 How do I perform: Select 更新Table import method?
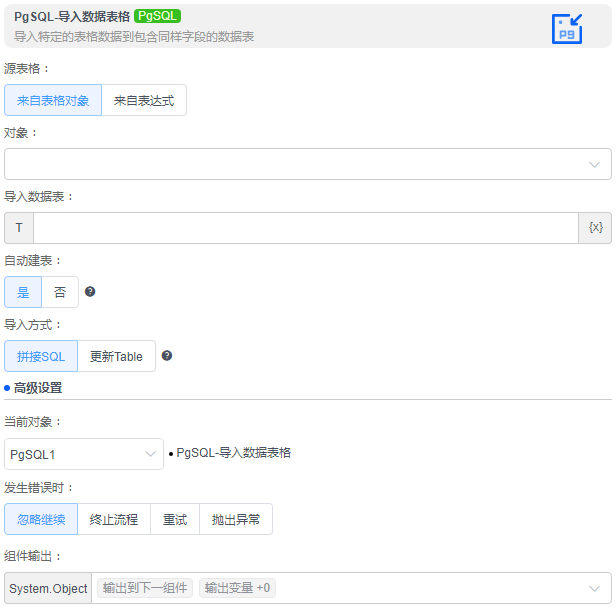pyautogui.click(x=116, y=356)
